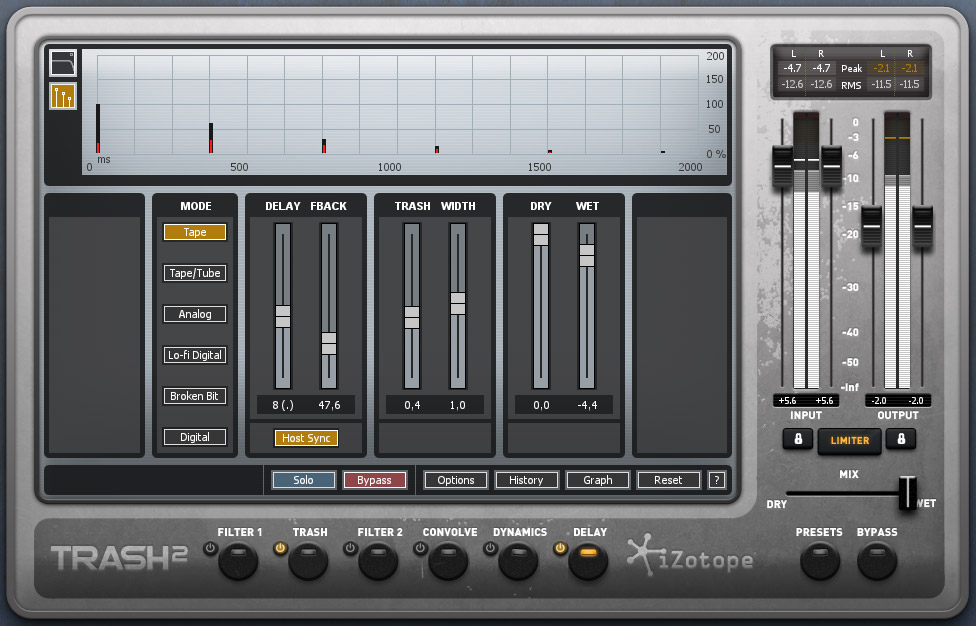Lock the output level faders
The image size is (976, 626).
901,441
